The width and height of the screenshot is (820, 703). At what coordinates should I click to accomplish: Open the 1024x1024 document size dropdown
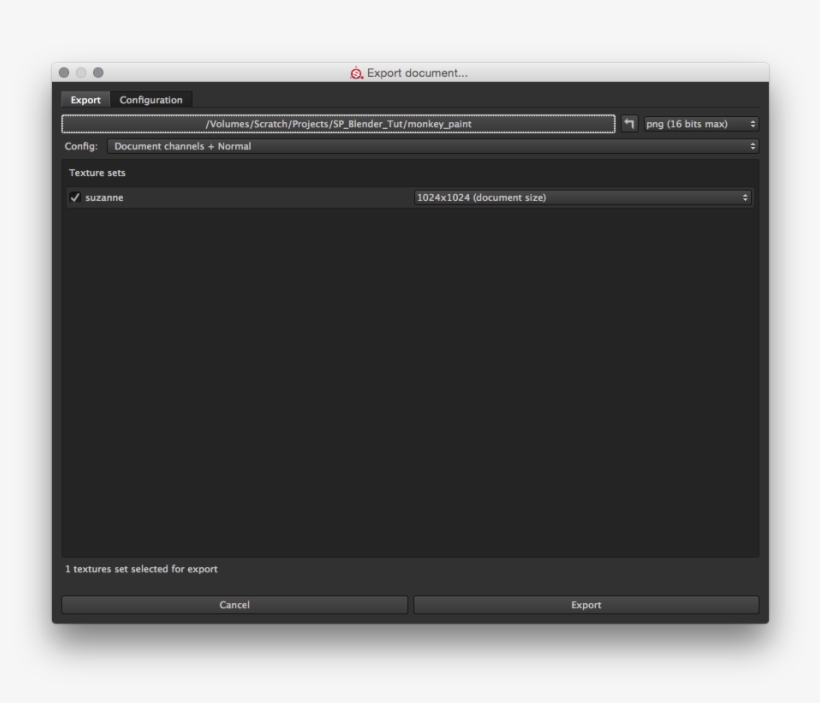pyautogui.click(x=585, y=198)
